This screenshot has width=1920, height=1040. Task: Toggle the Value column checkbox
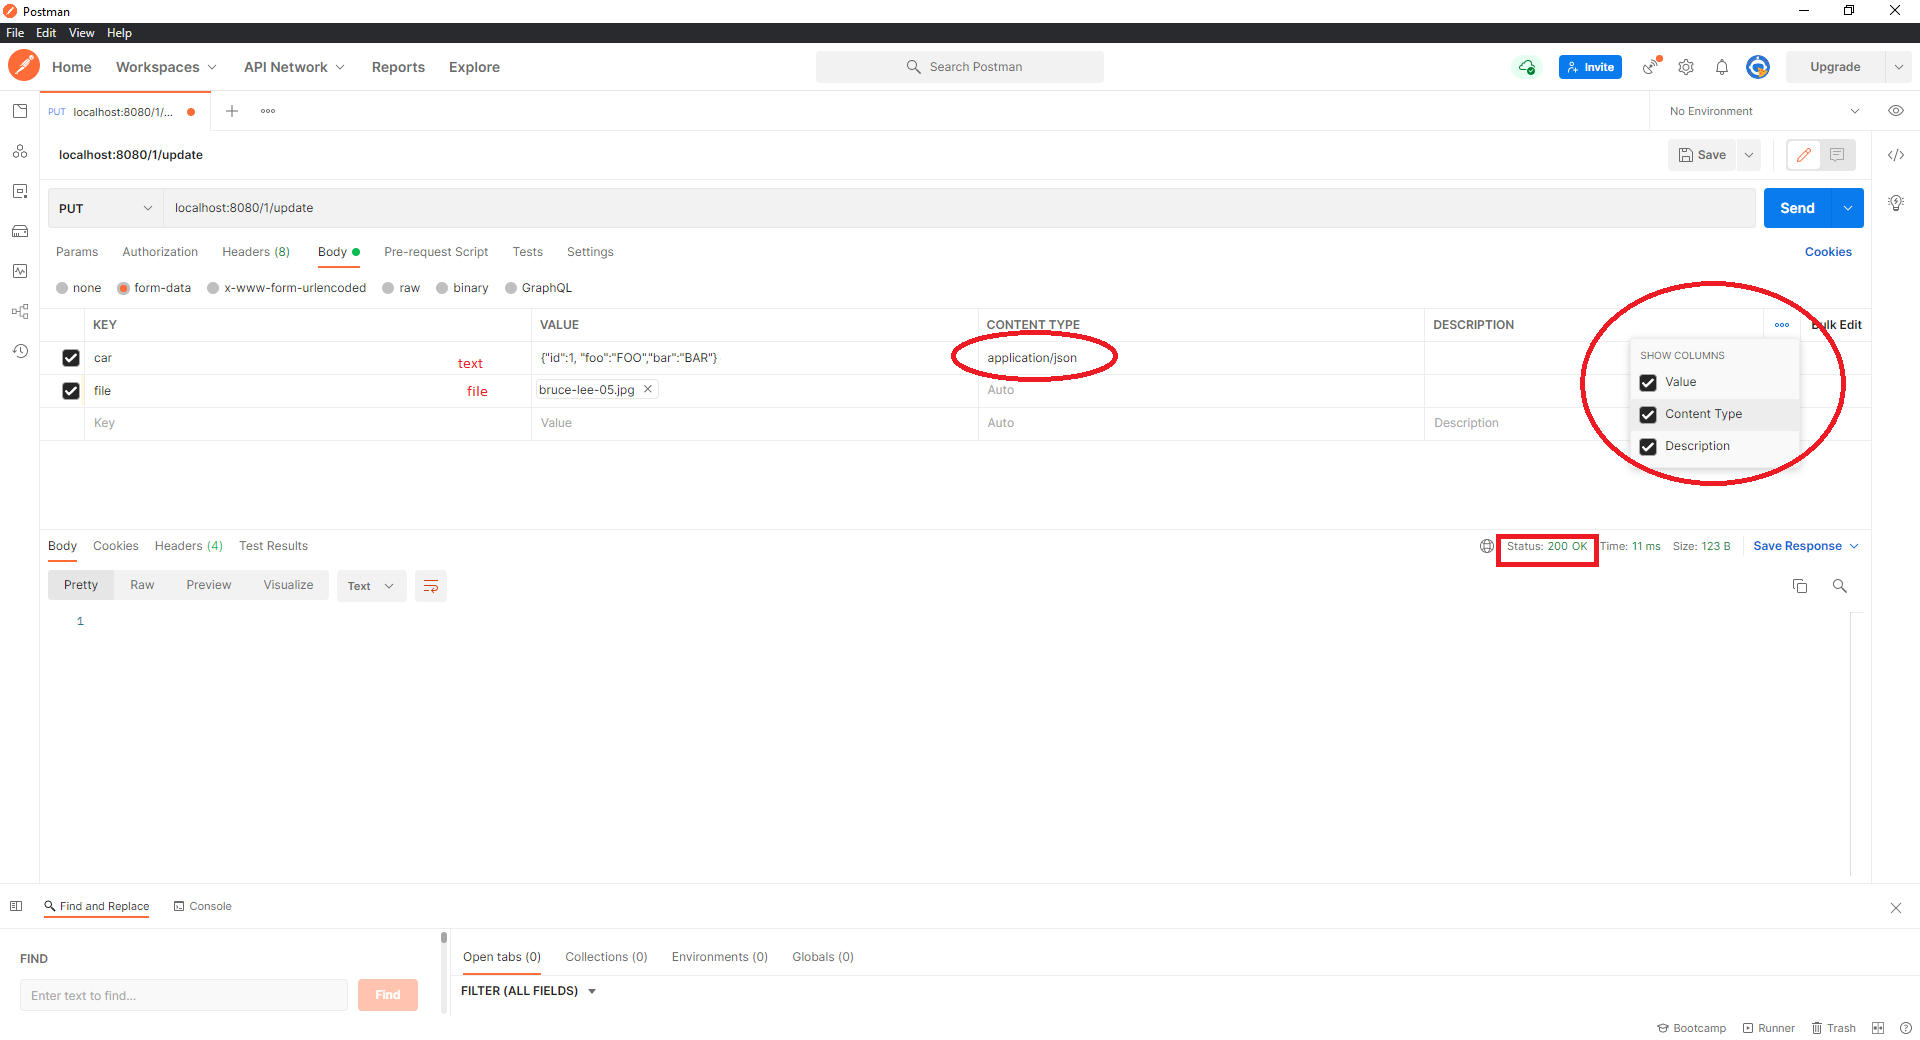point(1648,382)
